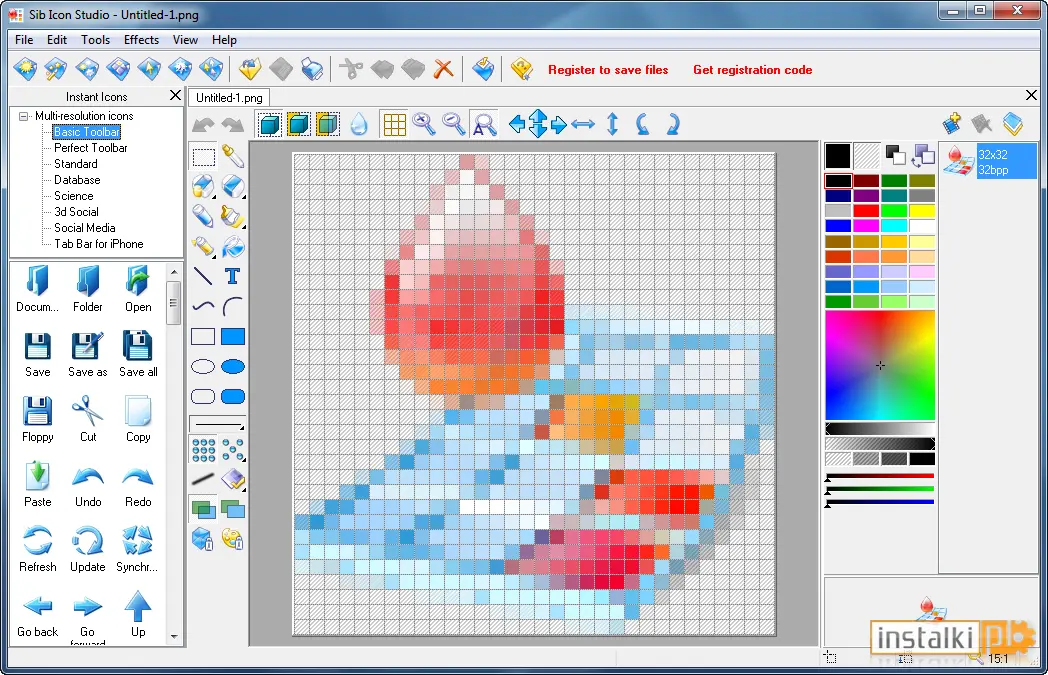Rotate image clockwise
The width and height of the screenshot is (1048, 675).
click(672, 124)
